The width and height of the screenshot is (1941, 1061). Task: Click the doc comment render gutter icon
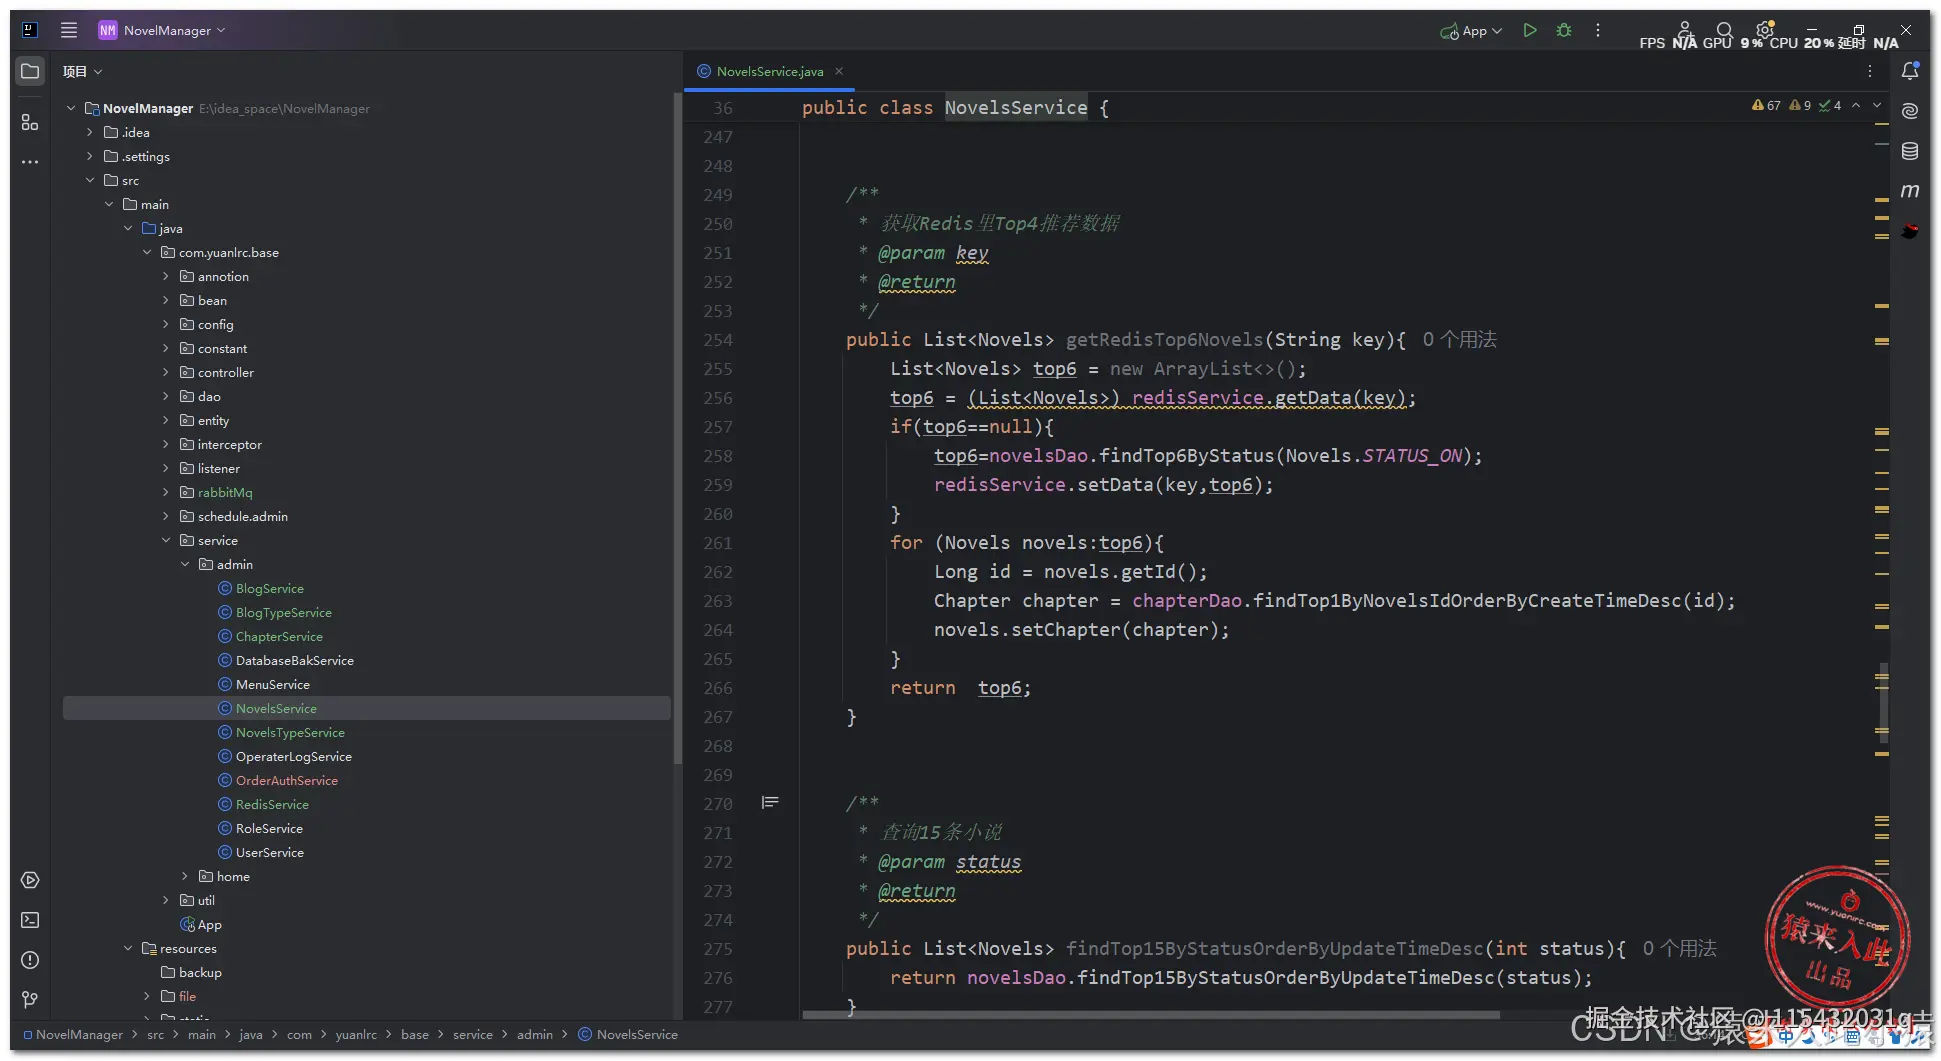click(x=770, y=803)
